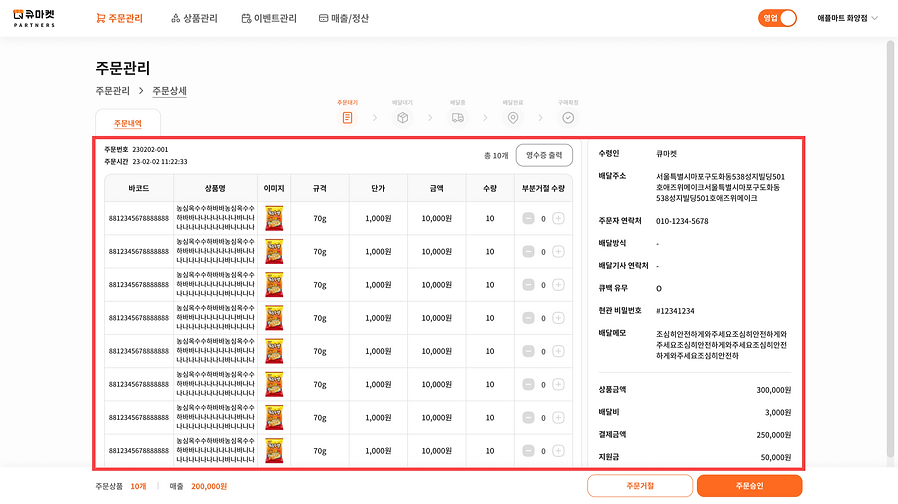Decrease partial reject quantity in the first row
Image resolution: width=898 pixels, height=504 pixels.
pos(529,218)
